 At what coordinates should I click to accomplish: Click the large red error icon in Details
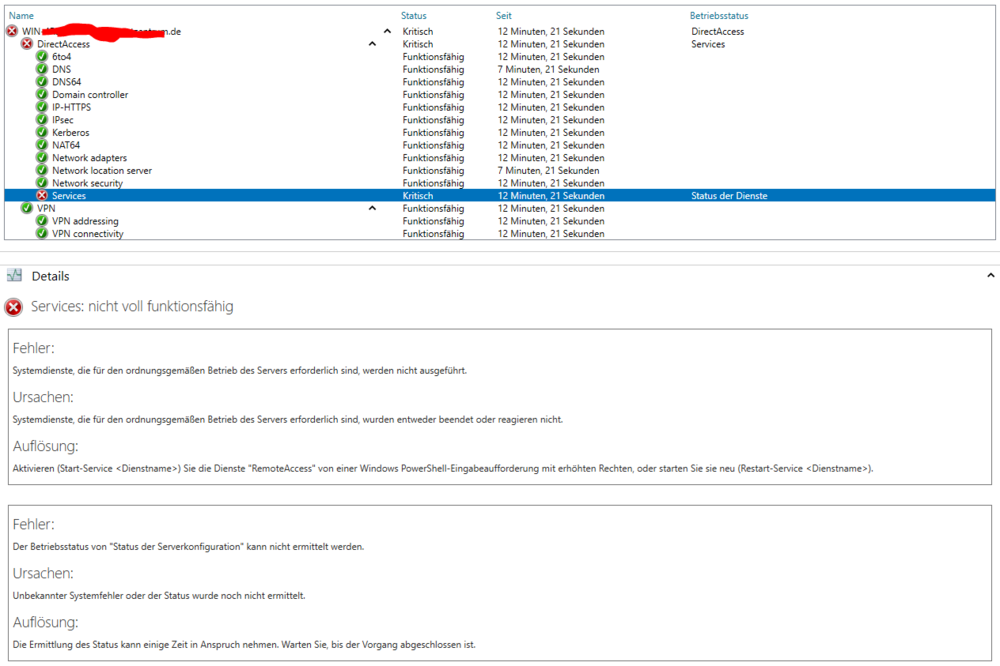[x=14, y=307]
